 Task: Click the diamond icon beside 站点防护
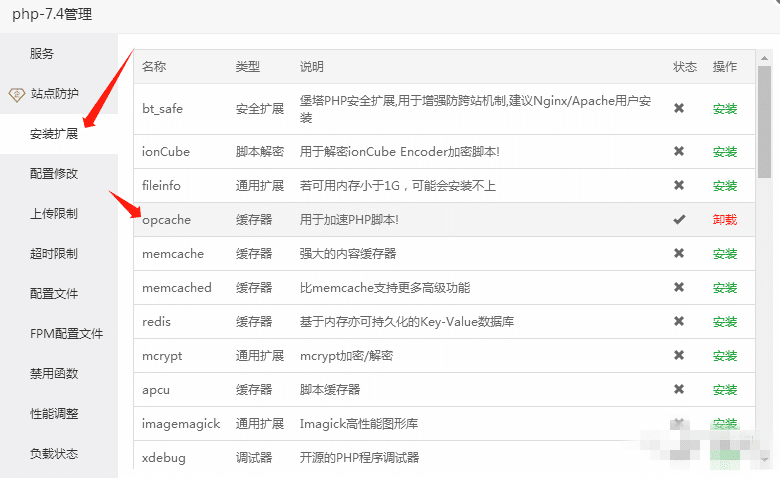[x=17, y=94]
